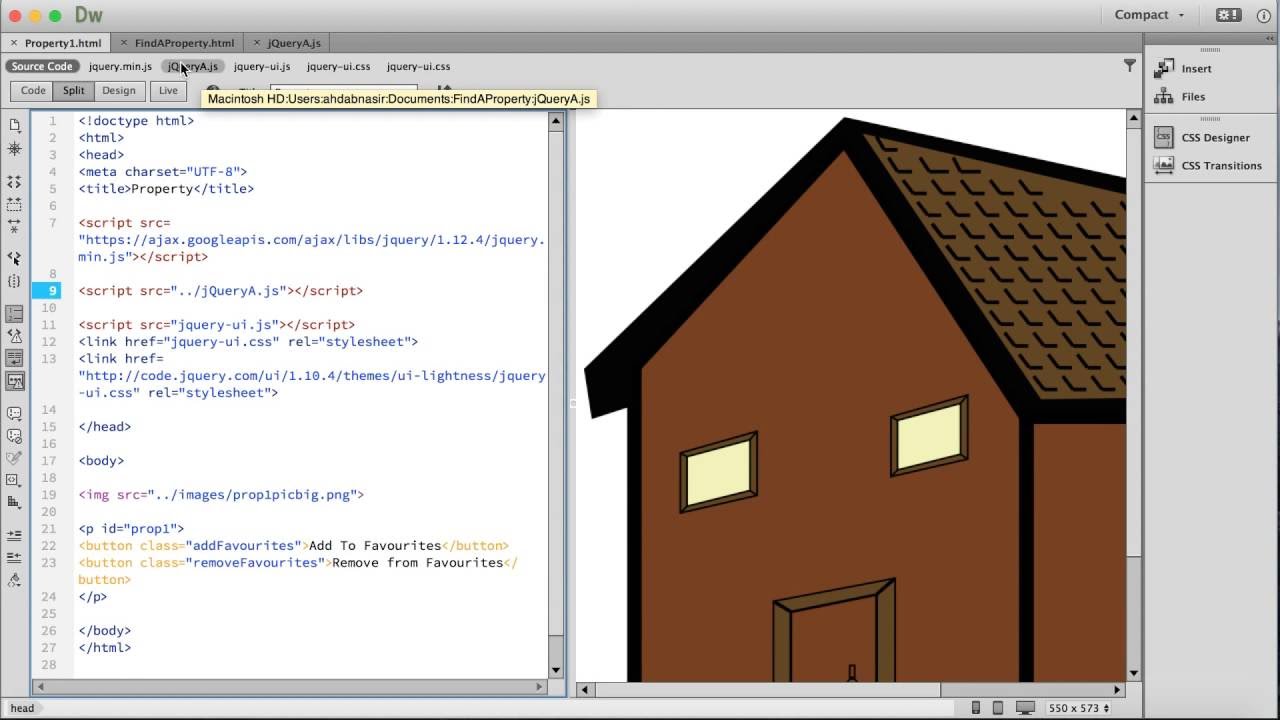1280x720 pixels.
Task: Open the jQueryA.js related file
Action: click(193, 66)
